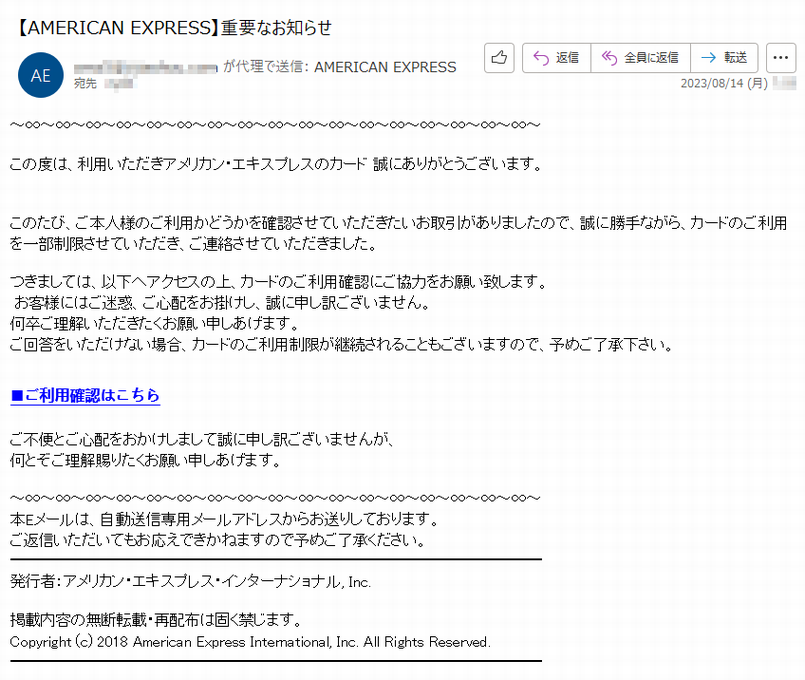Click the line starting 何とぞご理解賜りたく
Image resolution: width=805 pixels, height=680 pixels.
(145, 460)
